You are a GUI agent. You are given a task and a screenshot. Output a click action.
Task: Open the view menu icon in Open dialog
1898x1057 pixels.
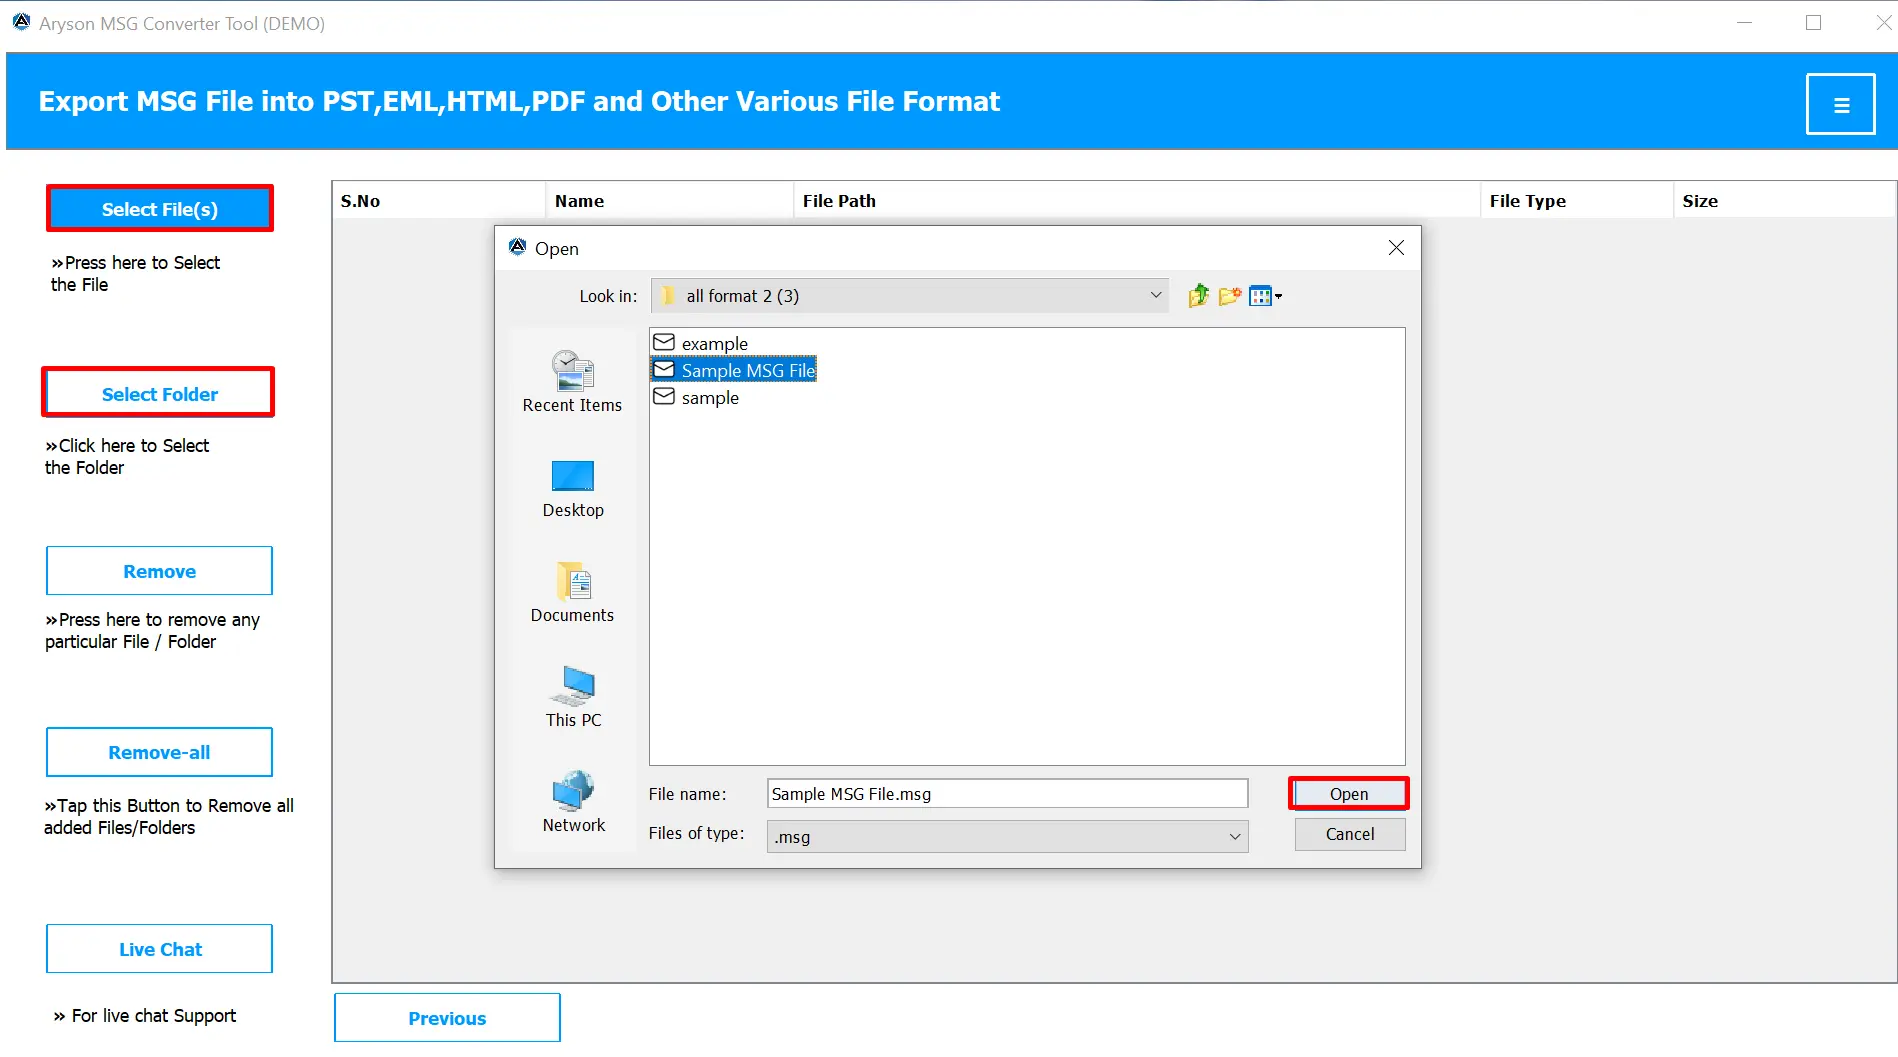tap(1265, 296)
